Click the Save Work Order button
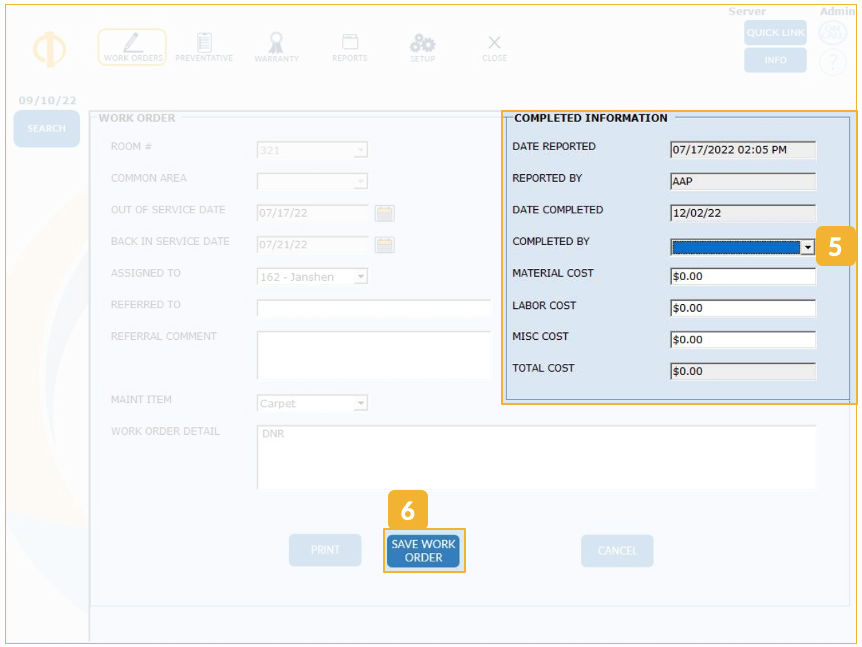The image size is (862, 647). tap(424, 551)
